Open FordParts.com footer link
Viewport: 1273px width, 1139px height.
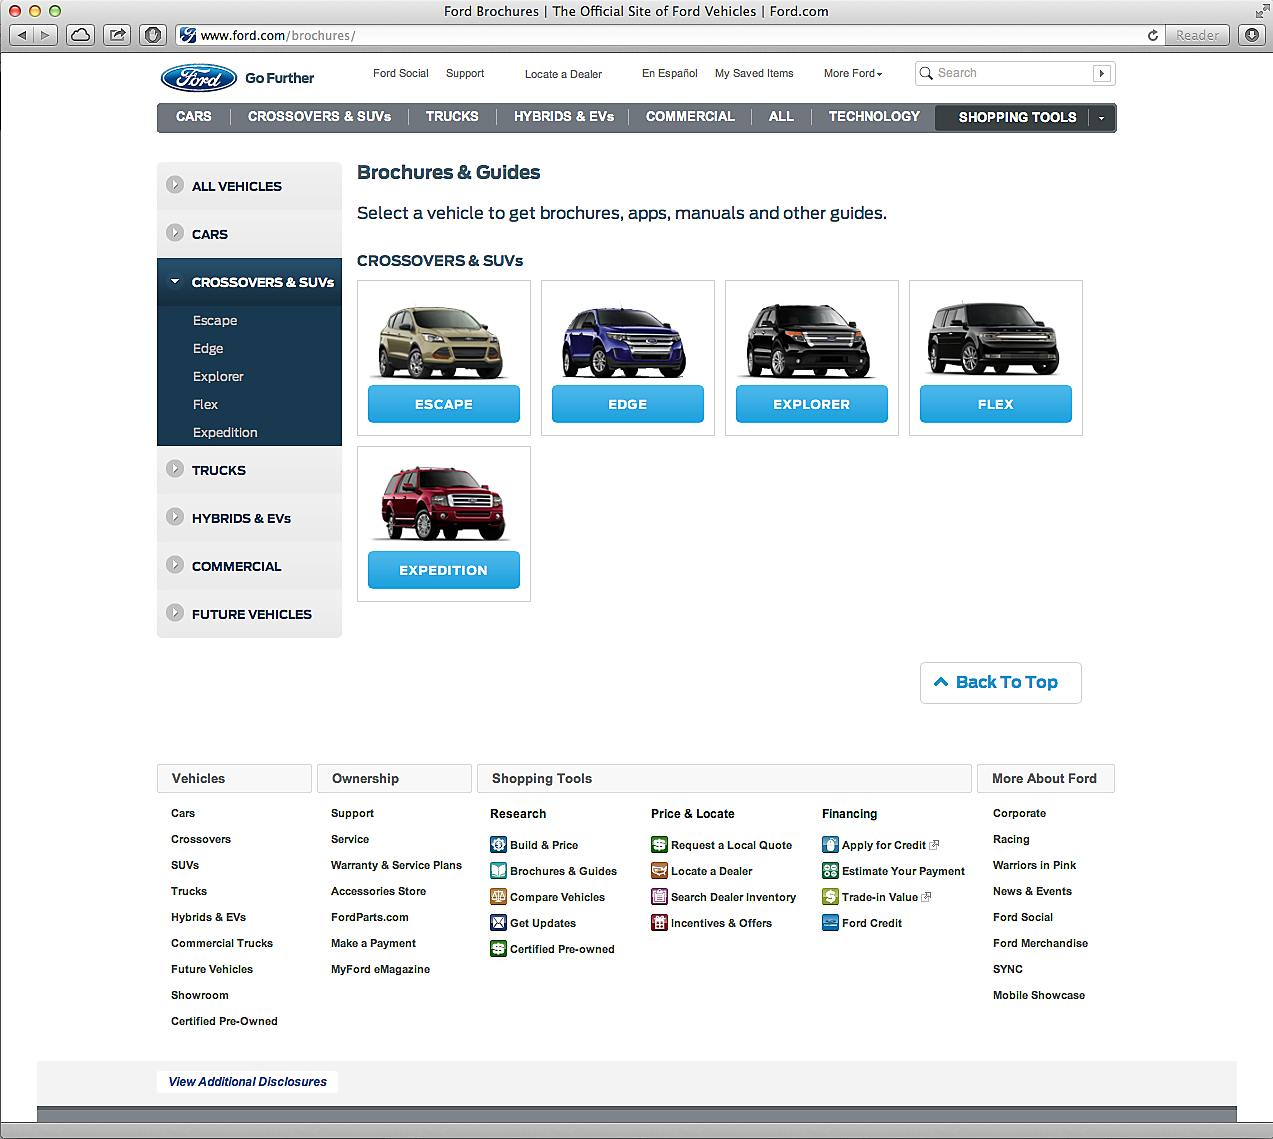369,917
